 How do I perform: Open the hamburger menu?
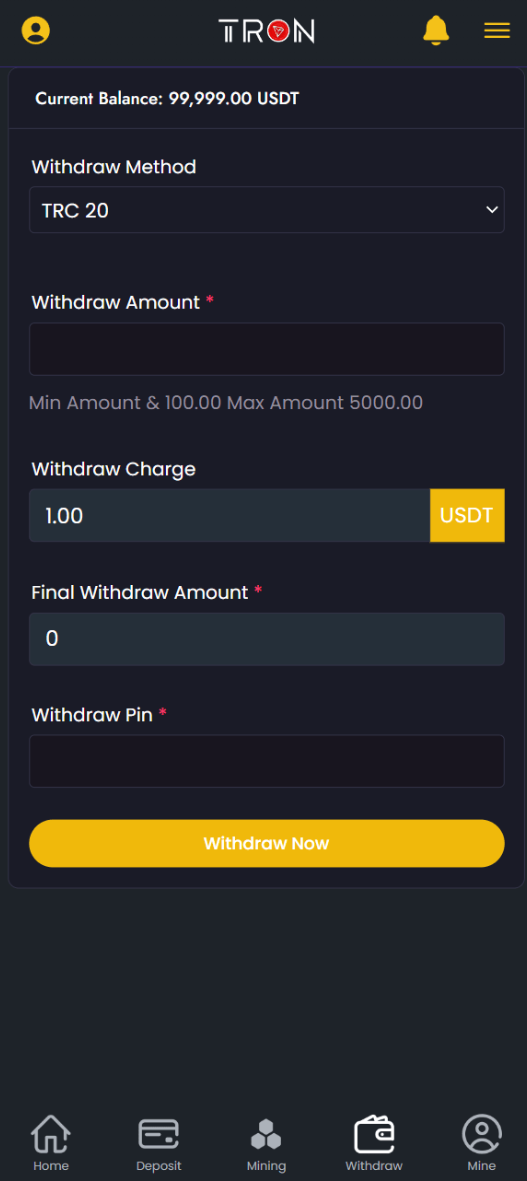(497, 31)
